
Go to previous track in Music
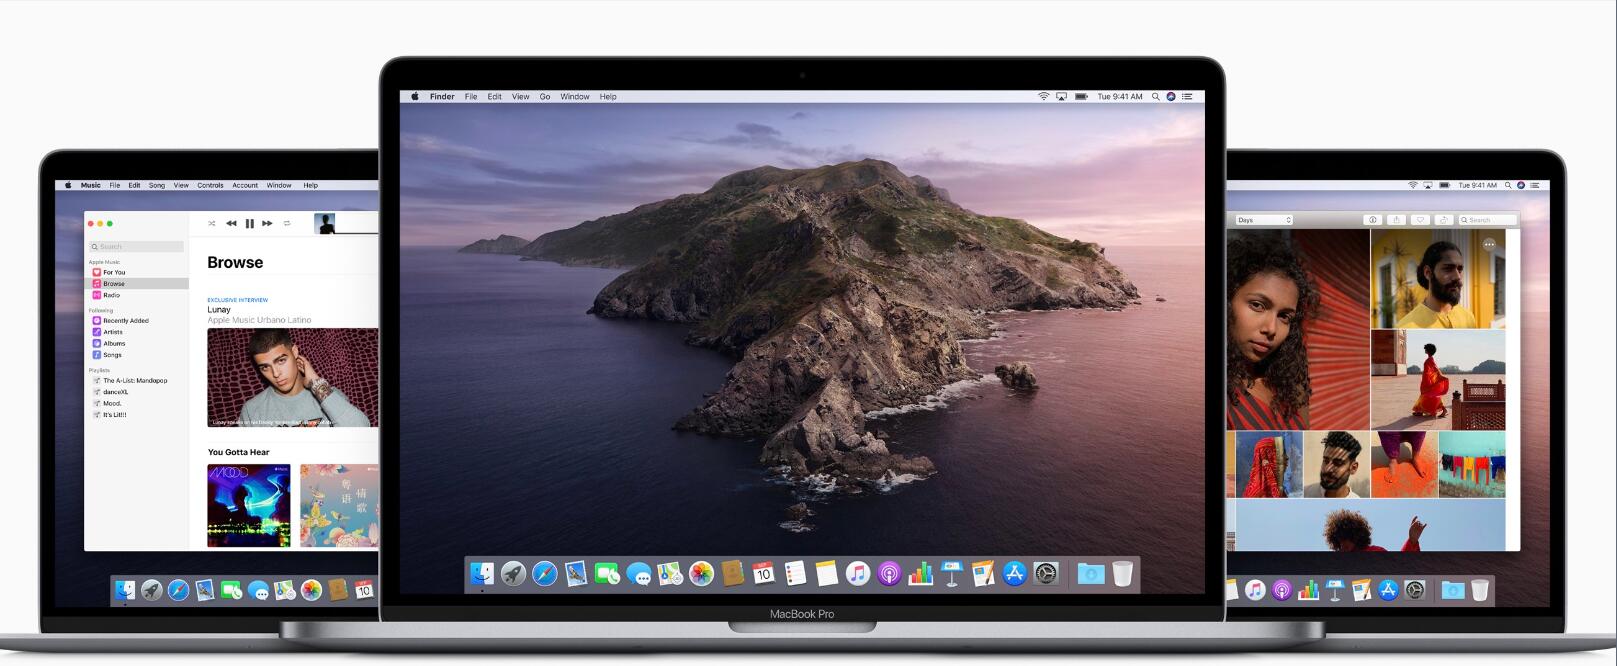(231, 223)
